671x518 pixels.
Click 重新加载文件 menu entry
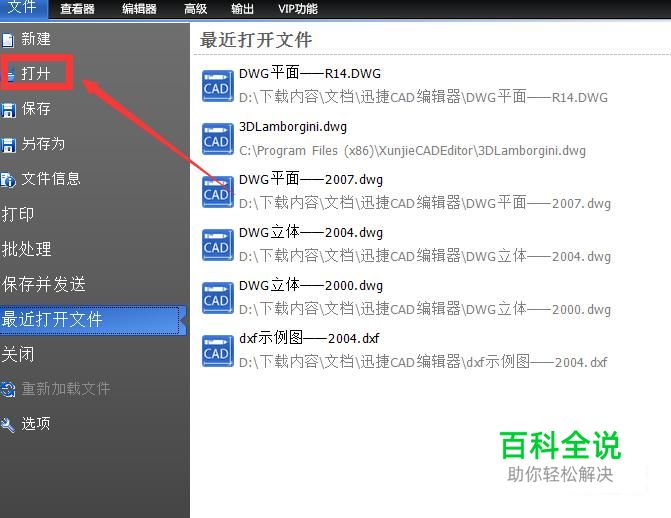tap(66, 389)
